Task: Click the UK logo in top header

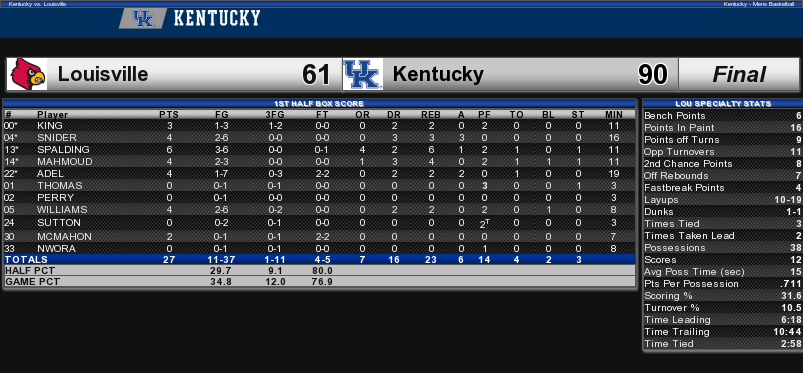Action: (143, 18)
